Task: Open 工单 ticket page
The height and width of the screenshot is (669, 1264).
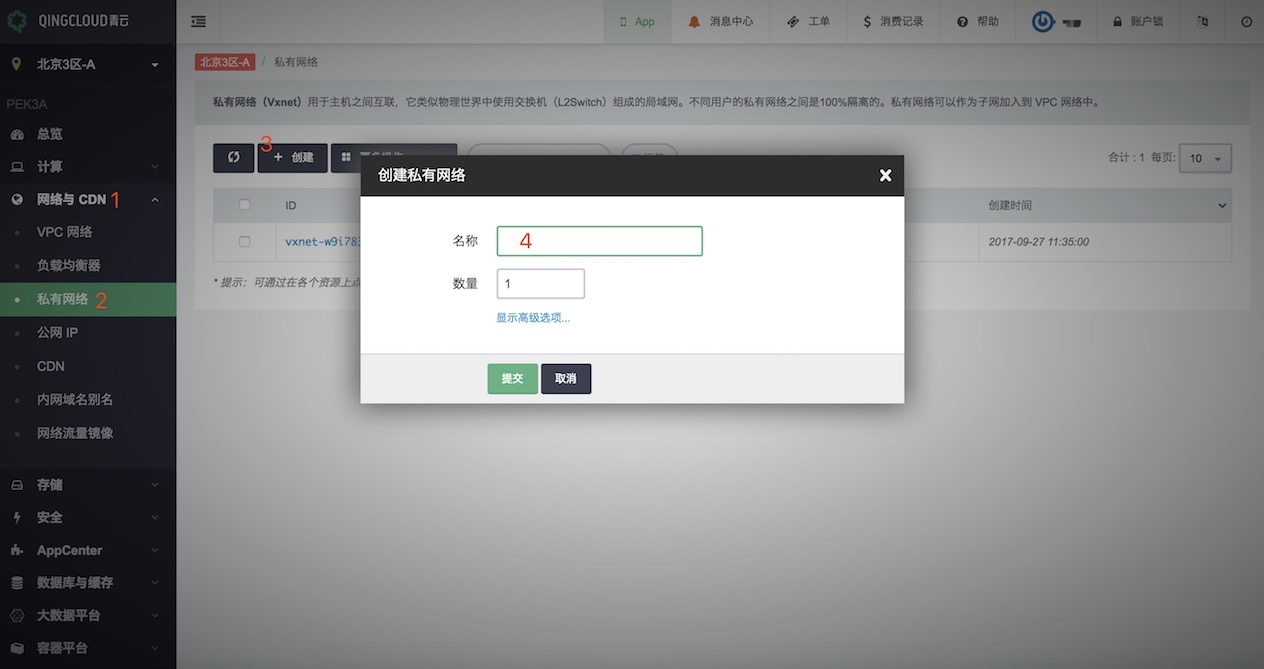Action: click(809, 21)
